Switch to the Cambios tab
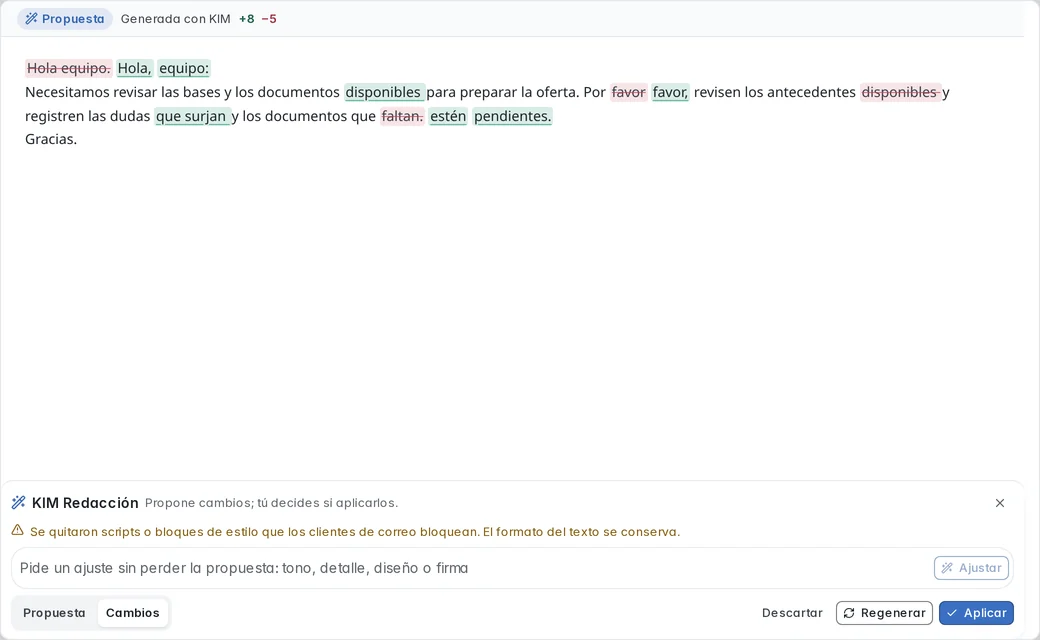 pos(133,613)
